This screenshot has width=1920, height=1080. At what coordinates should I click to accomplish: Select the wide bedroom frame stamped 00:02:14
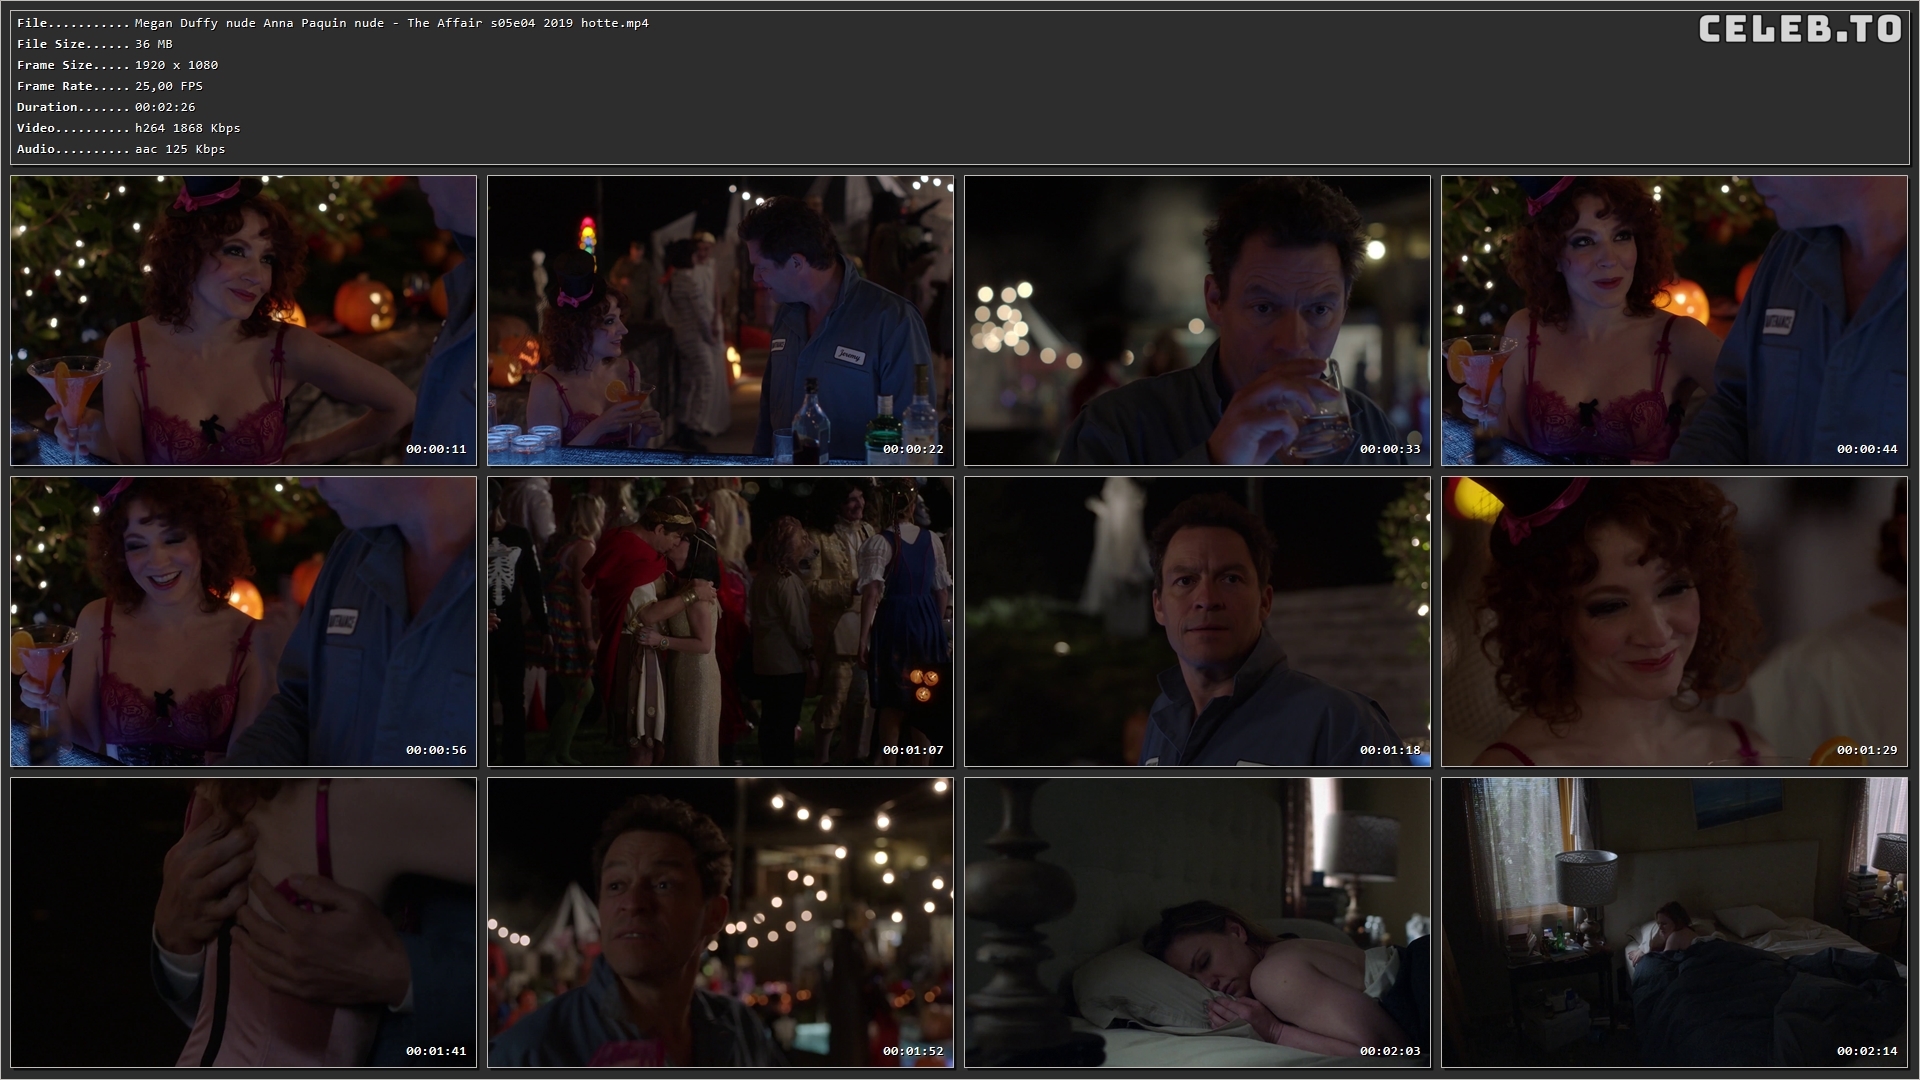(1674, 923)
